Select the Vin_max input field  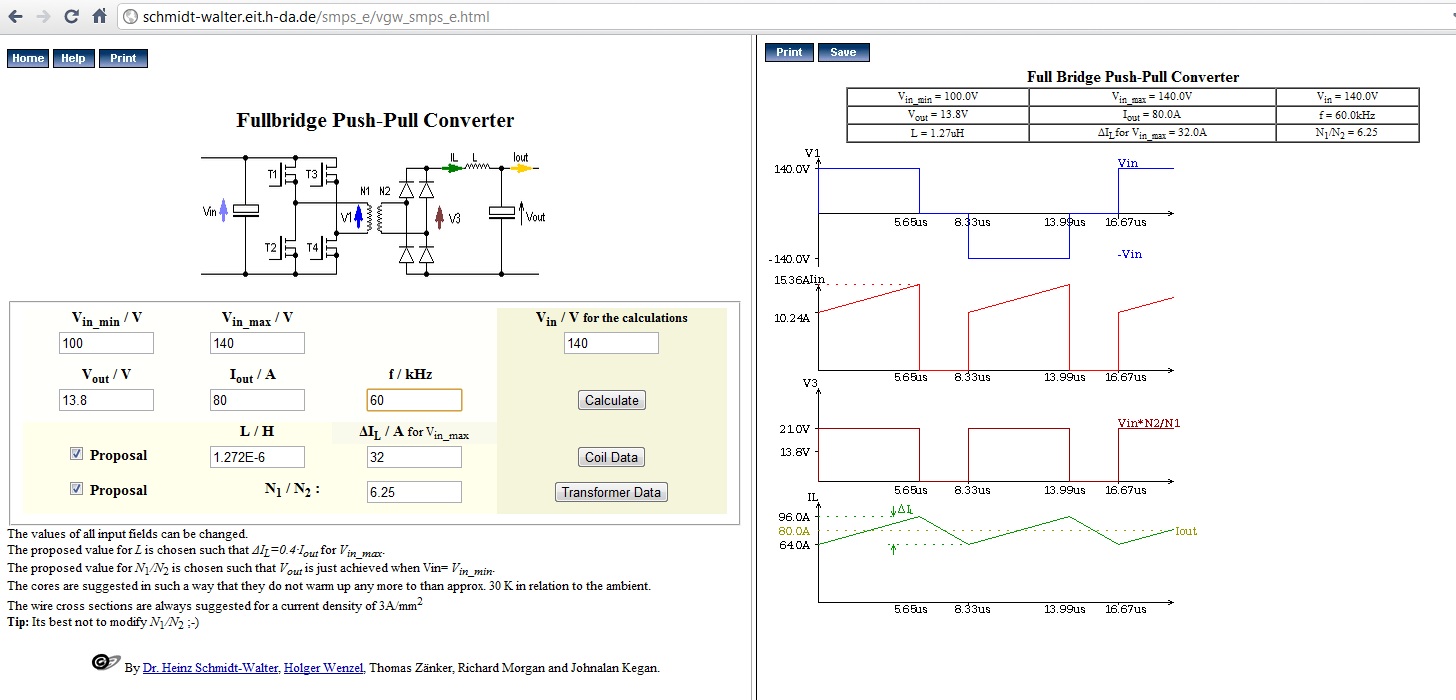257,343
